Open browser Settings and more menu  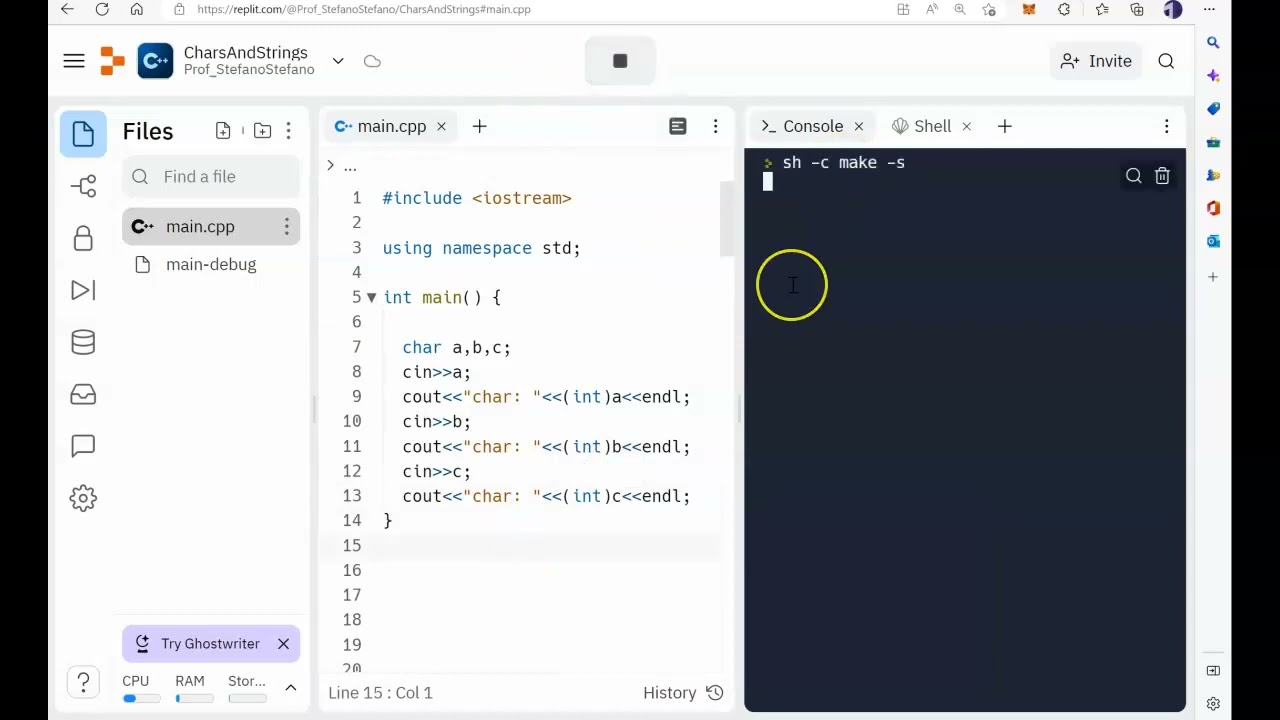click(1209, 9)
